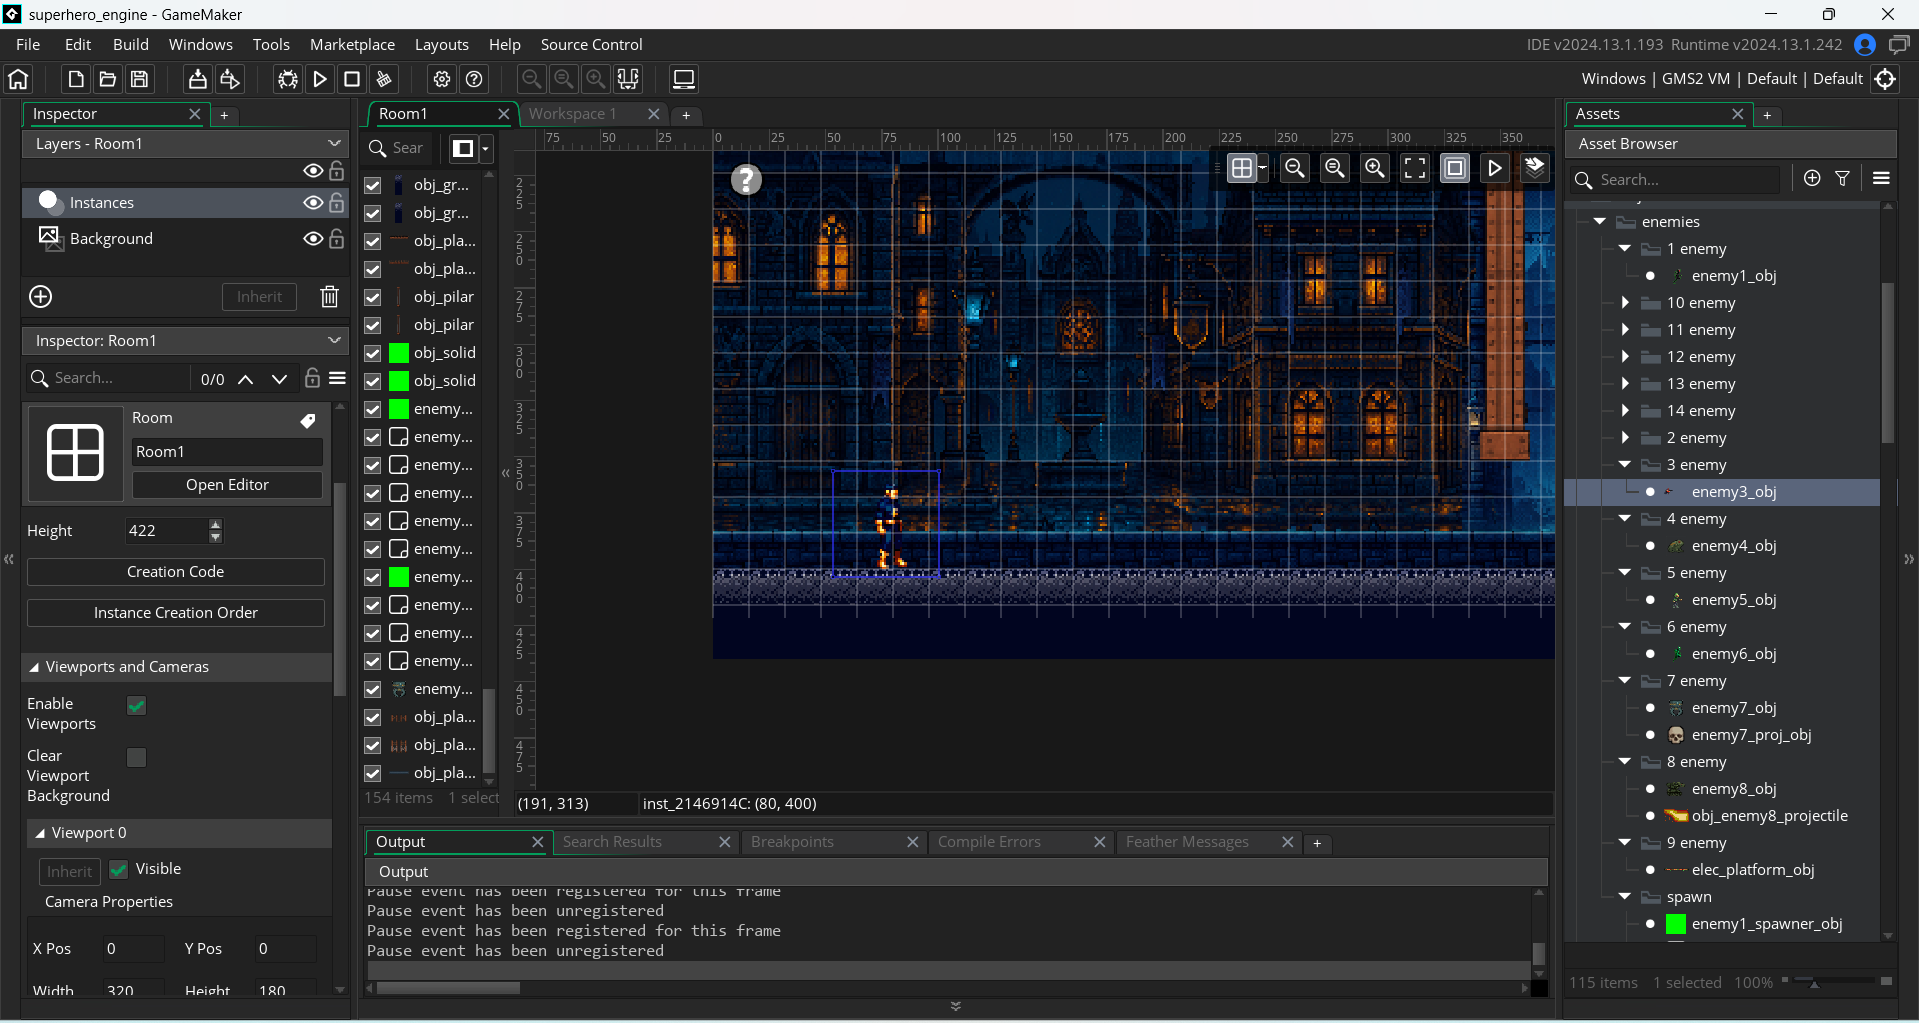Click the Instance Creation Order button

tap(176, 613)
